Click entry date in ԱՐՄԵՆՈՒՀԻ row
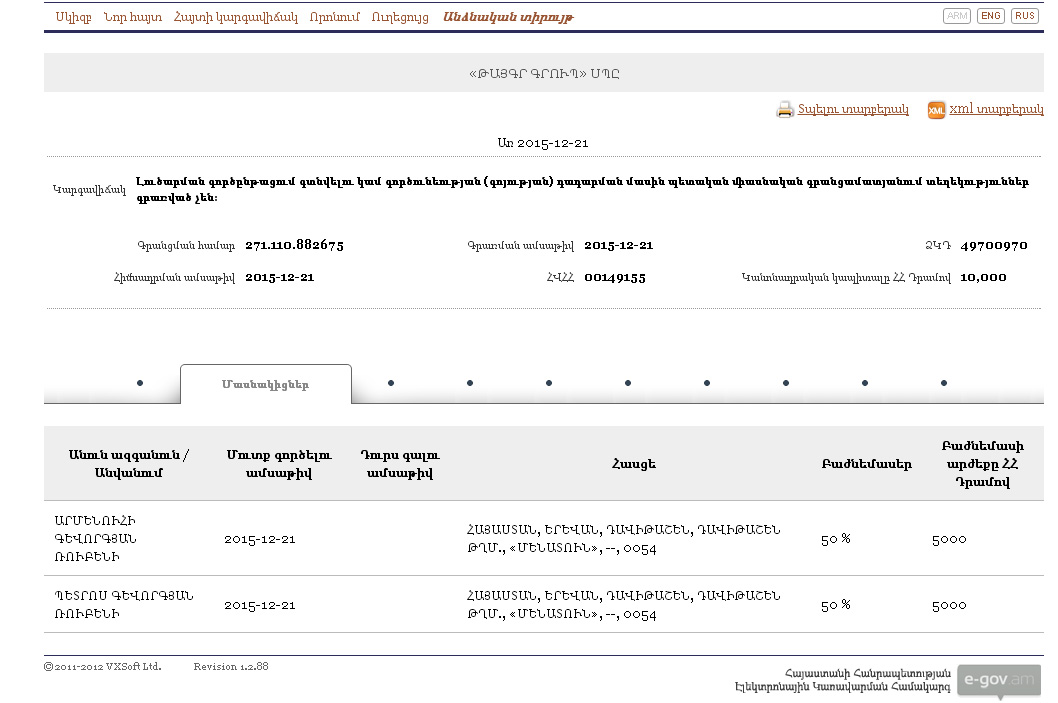The height and width of the screenshot is (703, 1058). [x=260, y=539]
